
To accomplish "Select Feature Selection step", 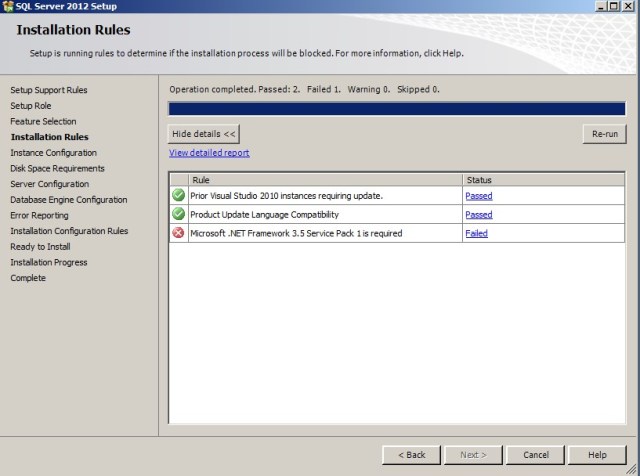I will pyautogui.click(x=43, y=121).
